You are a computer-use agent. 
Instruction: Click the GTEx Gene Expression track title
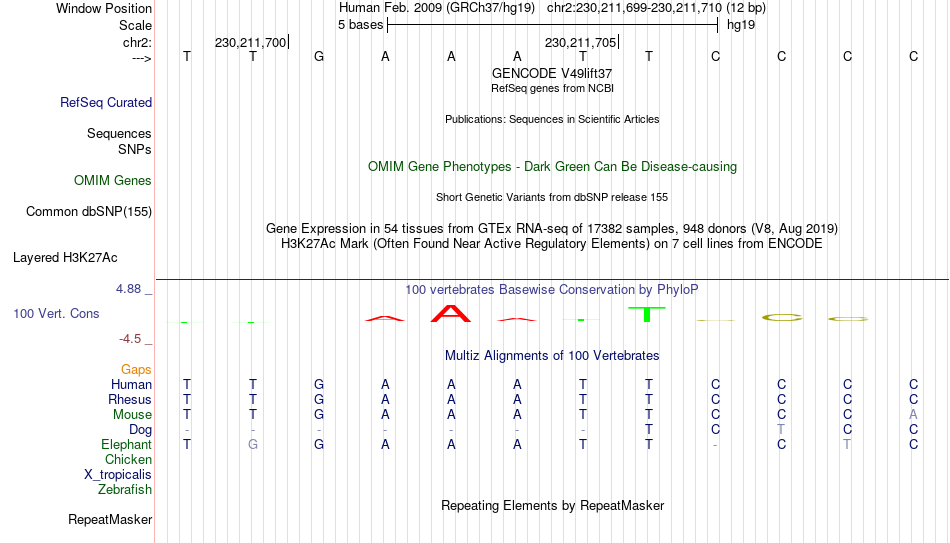click(x=552, y=228)
